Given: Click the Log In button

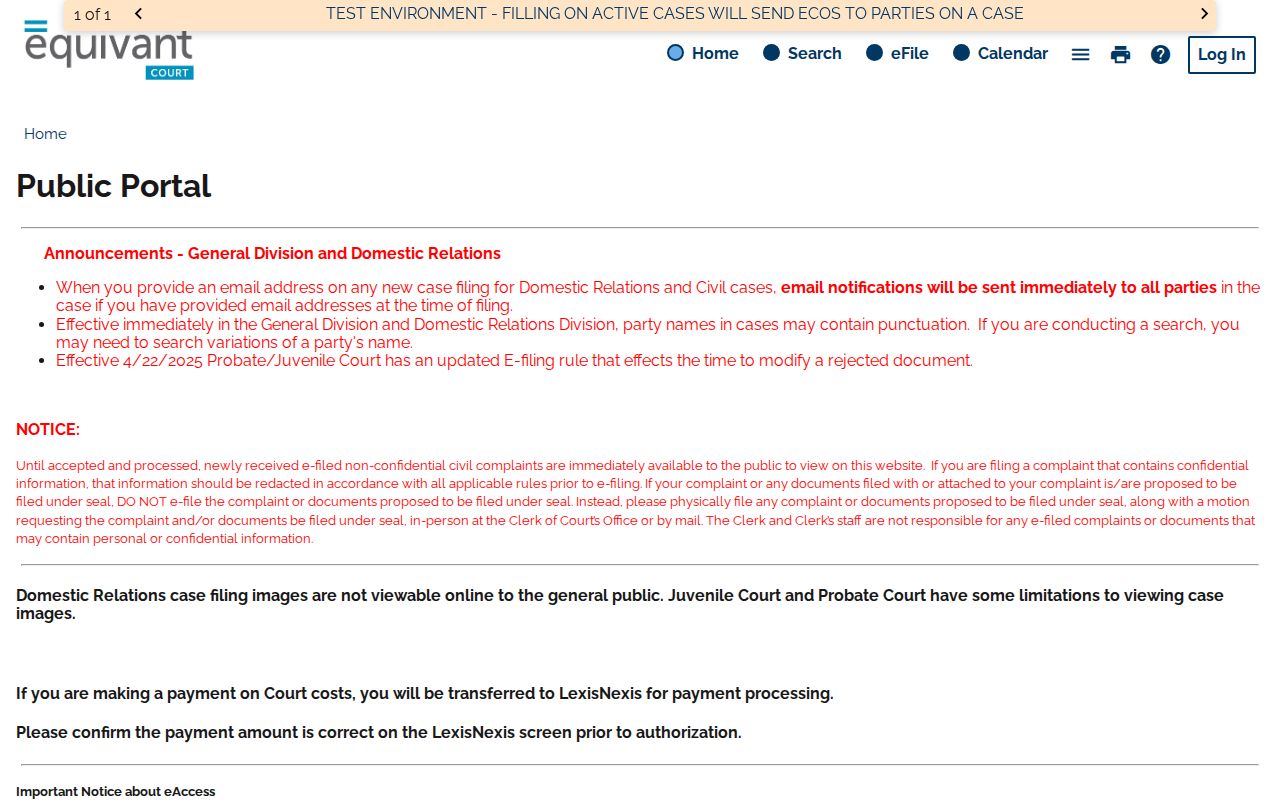Looking at the screenshot, I should click(1221, 55).
